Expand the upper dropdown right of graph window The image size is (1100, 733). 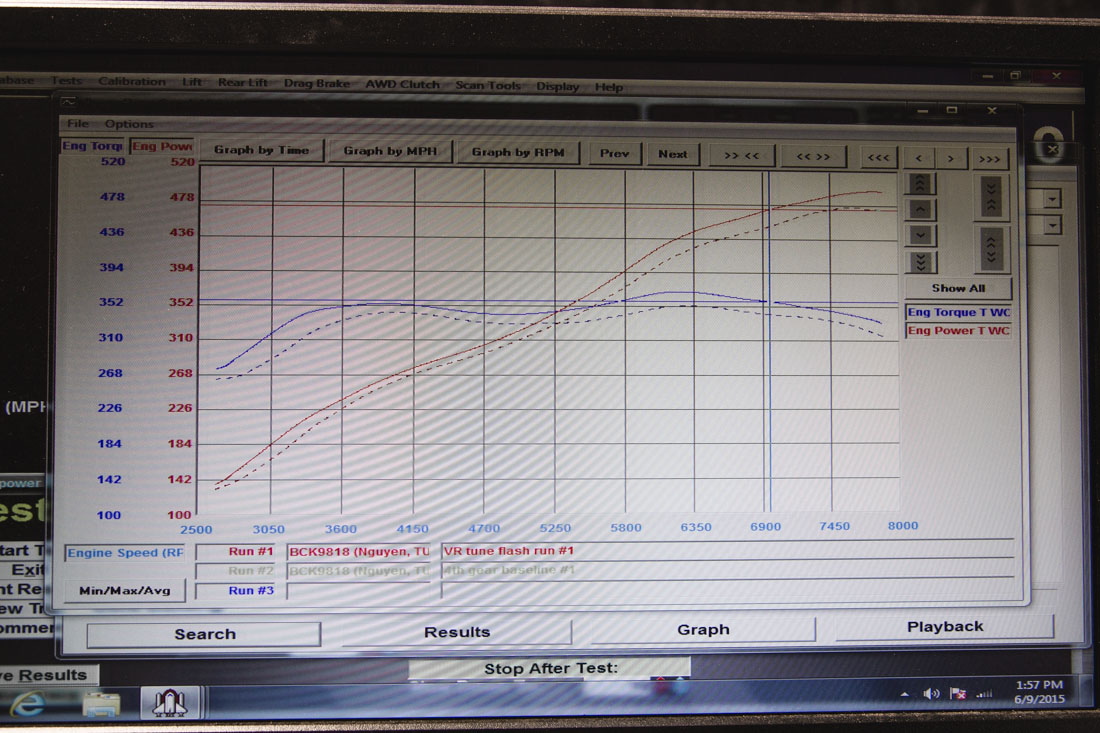point(1052,199)
